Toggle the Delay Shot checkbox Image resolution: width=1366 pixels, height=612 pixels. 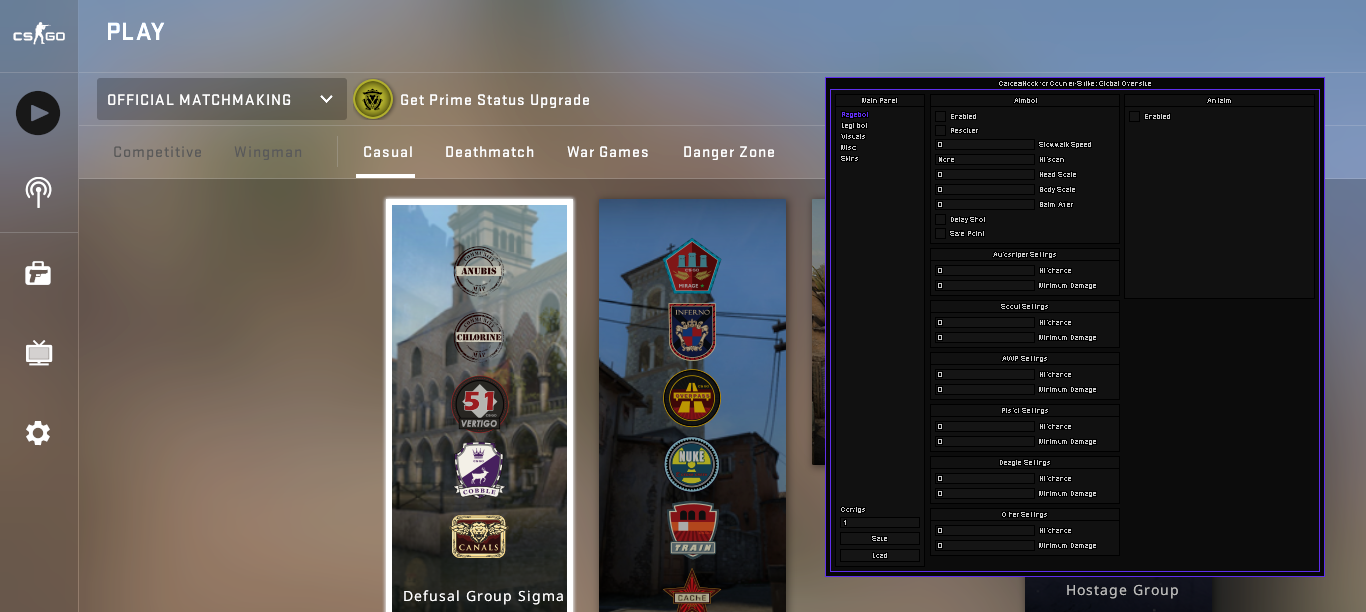(940, 220)
